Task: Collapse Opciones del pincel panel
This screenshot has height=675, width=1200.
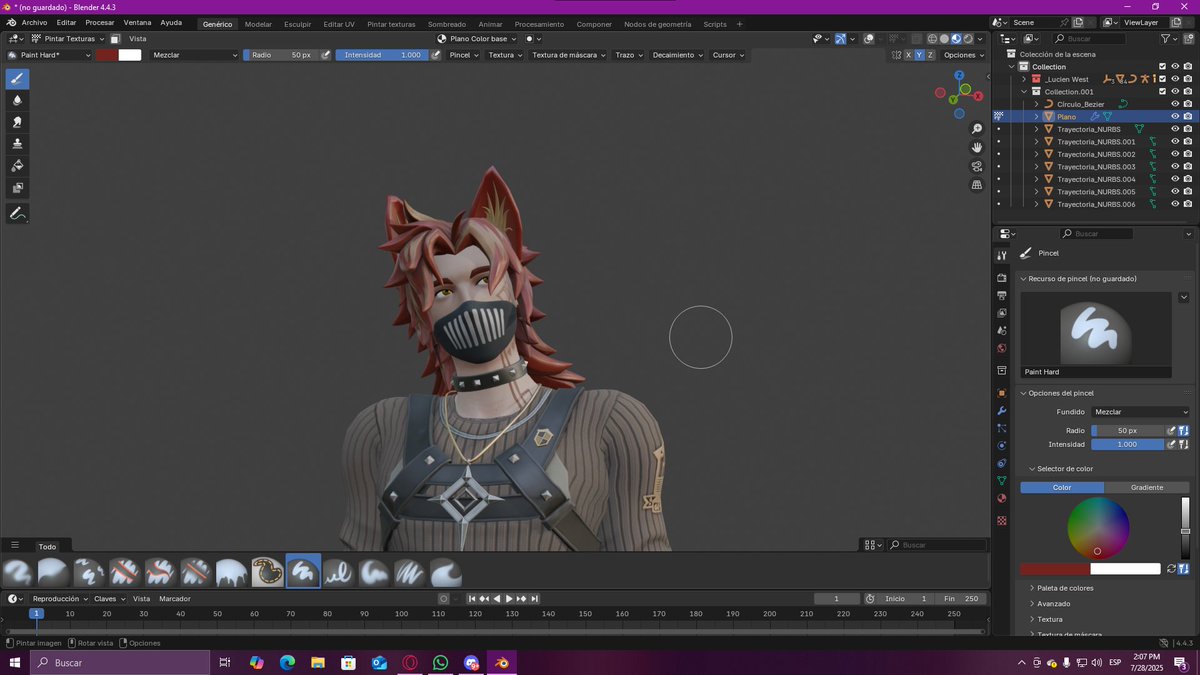Action: pos(1060,393)
